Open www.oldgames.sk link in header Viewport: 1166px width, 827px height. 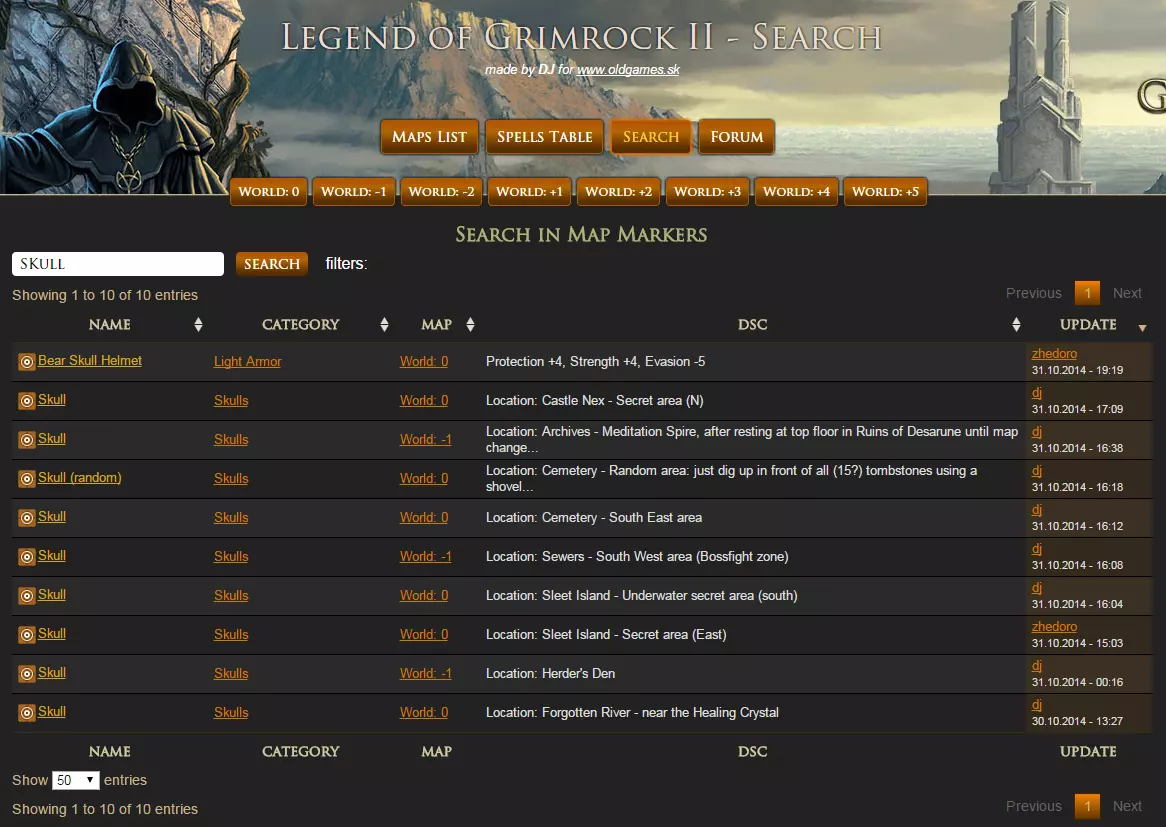(628, 69)
